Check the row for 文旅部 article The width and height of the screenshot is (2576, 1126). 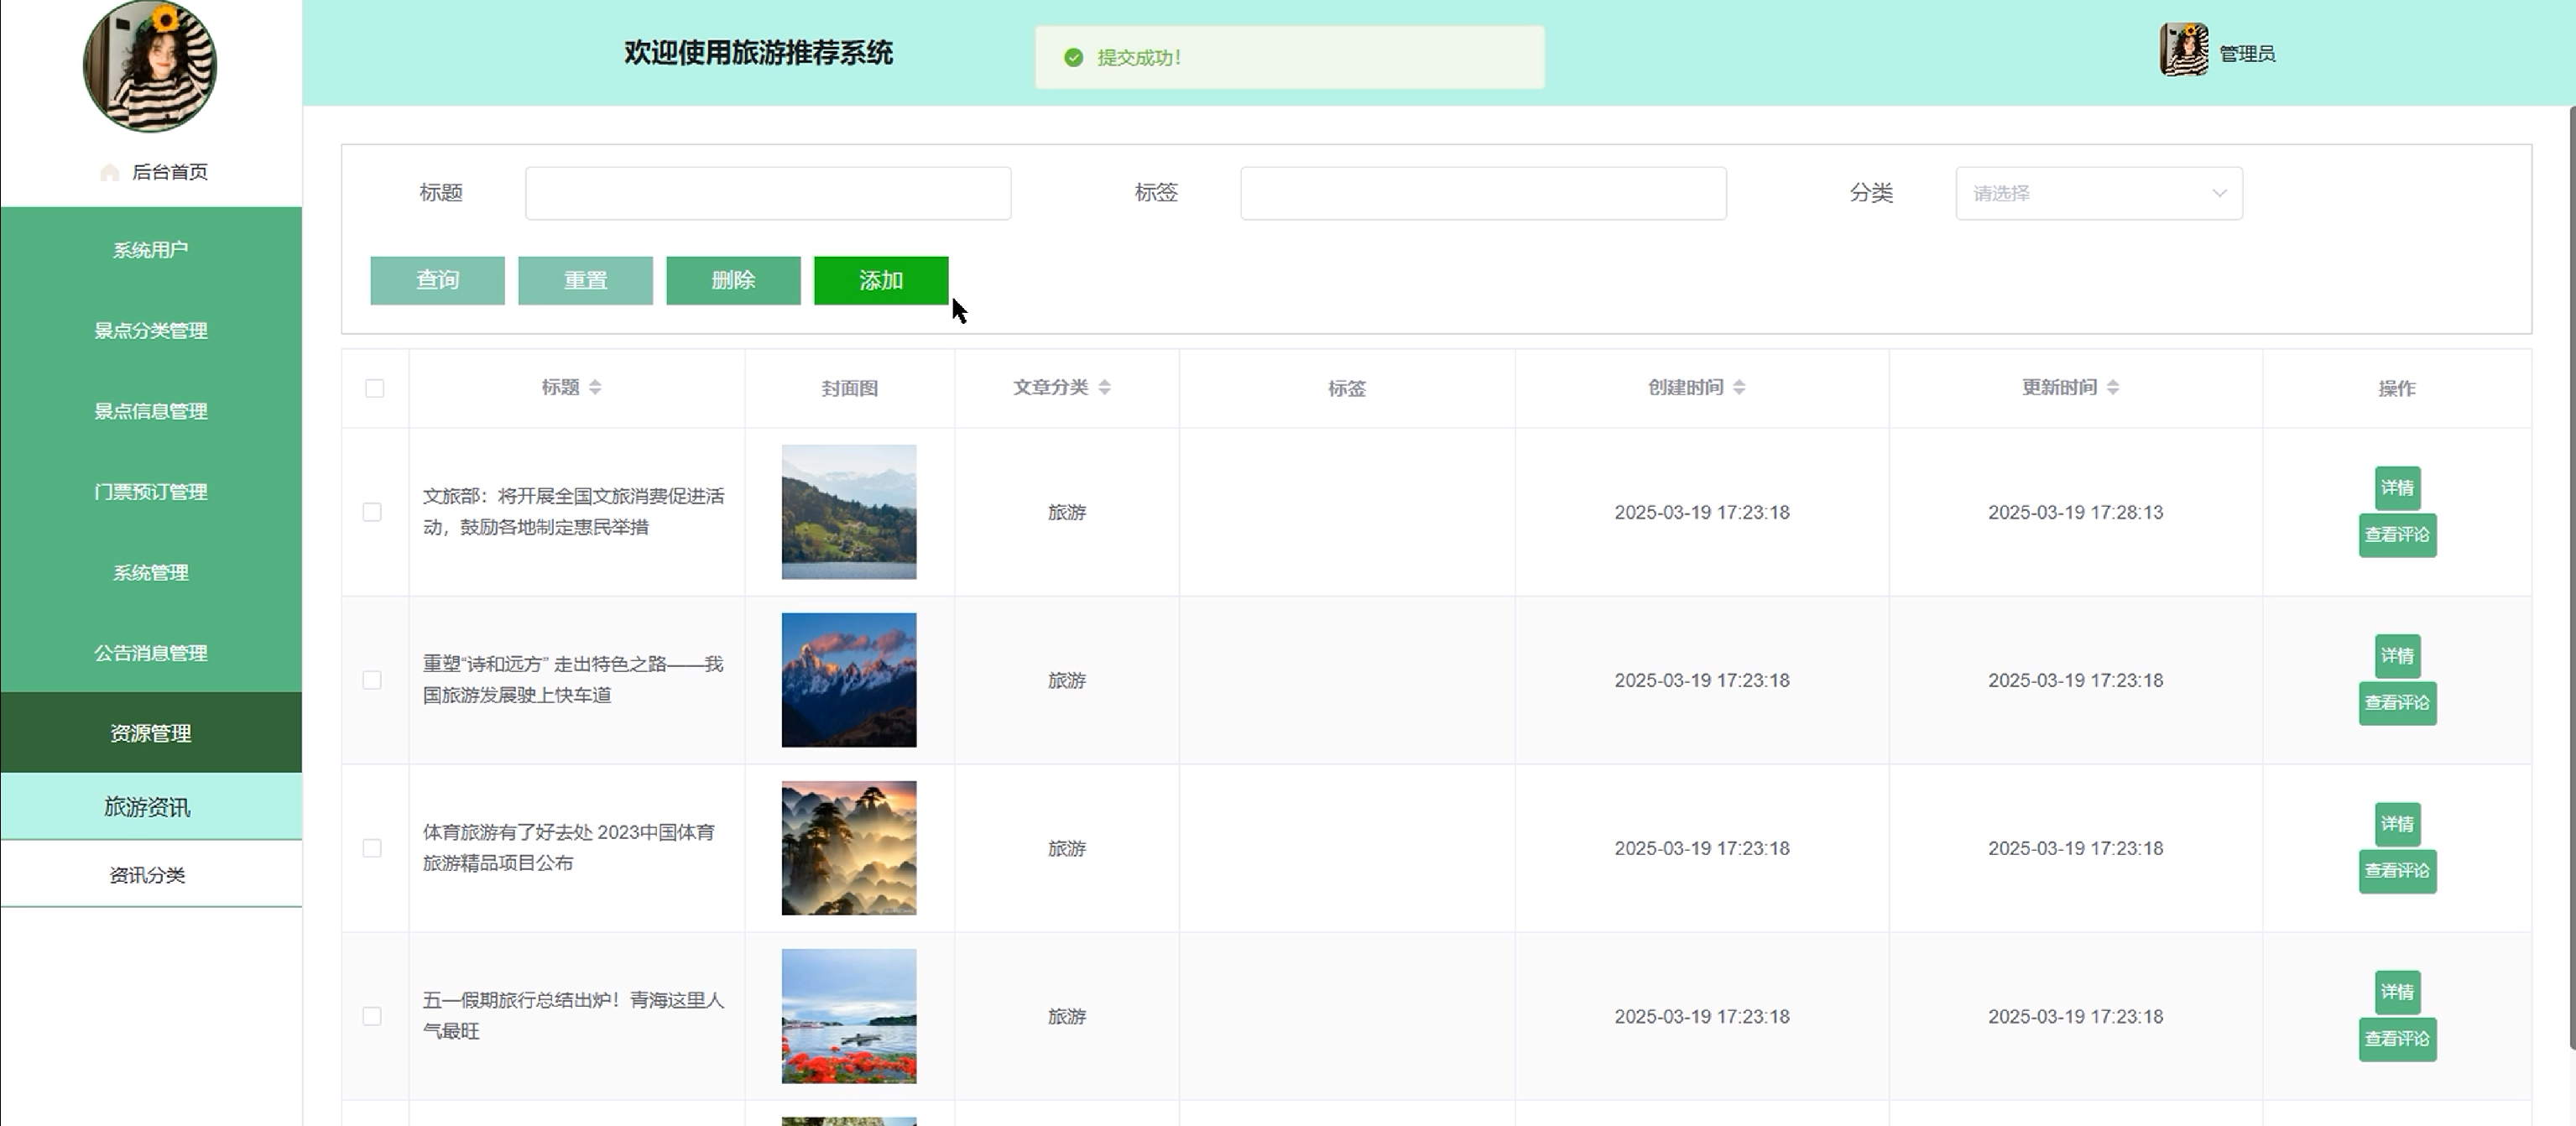(372, 512)
